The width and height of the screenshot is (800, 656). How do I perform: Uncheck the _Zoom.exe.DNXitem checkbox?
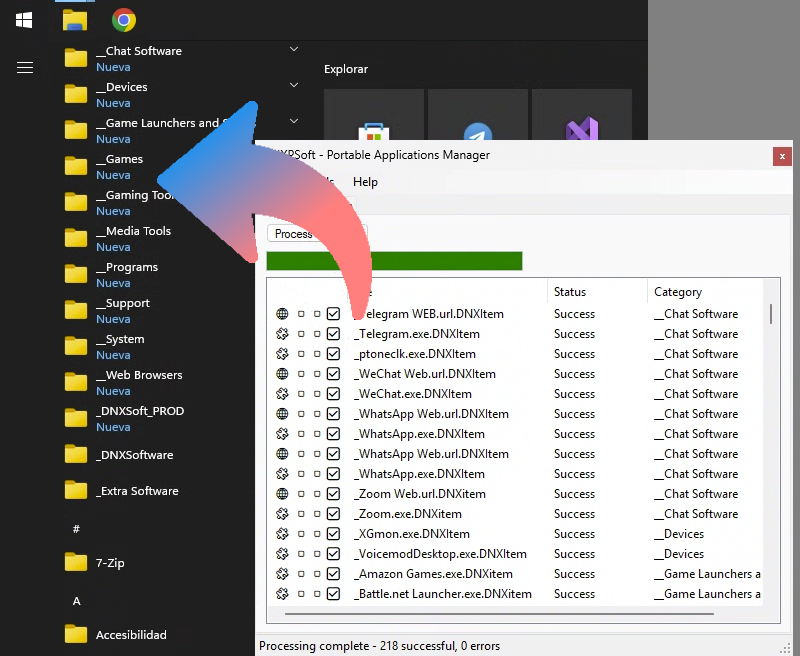(x=333, y=514)
